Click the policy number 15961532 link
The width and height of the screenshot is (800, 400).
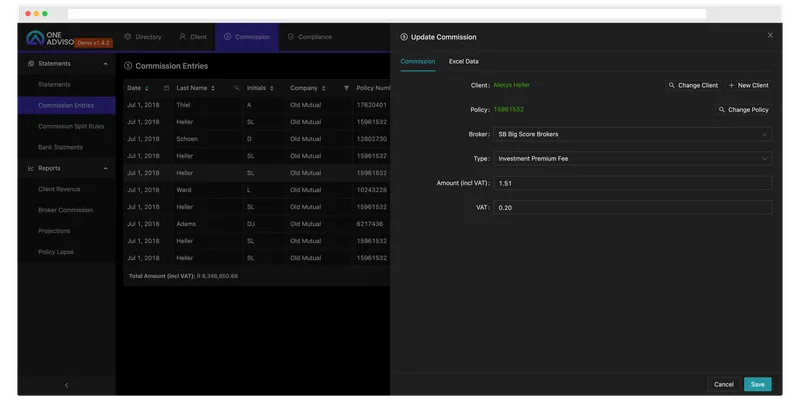(x=508, y=110)
